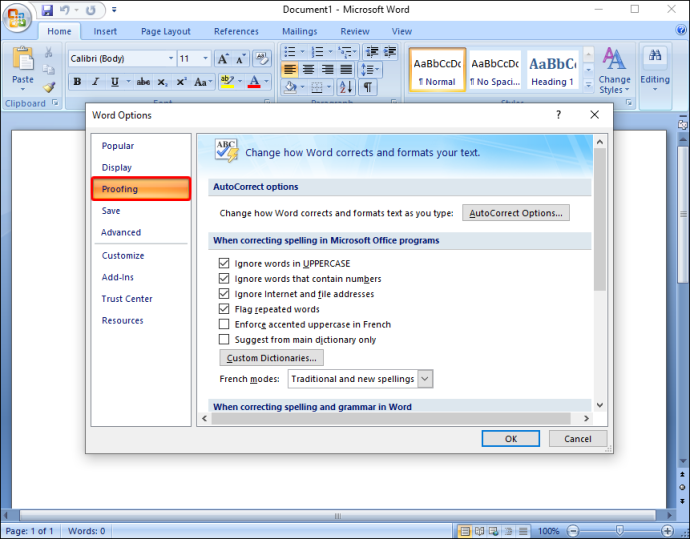Cancel the Word Options dialog
690x539 pixels.
(x=578, y=439)
